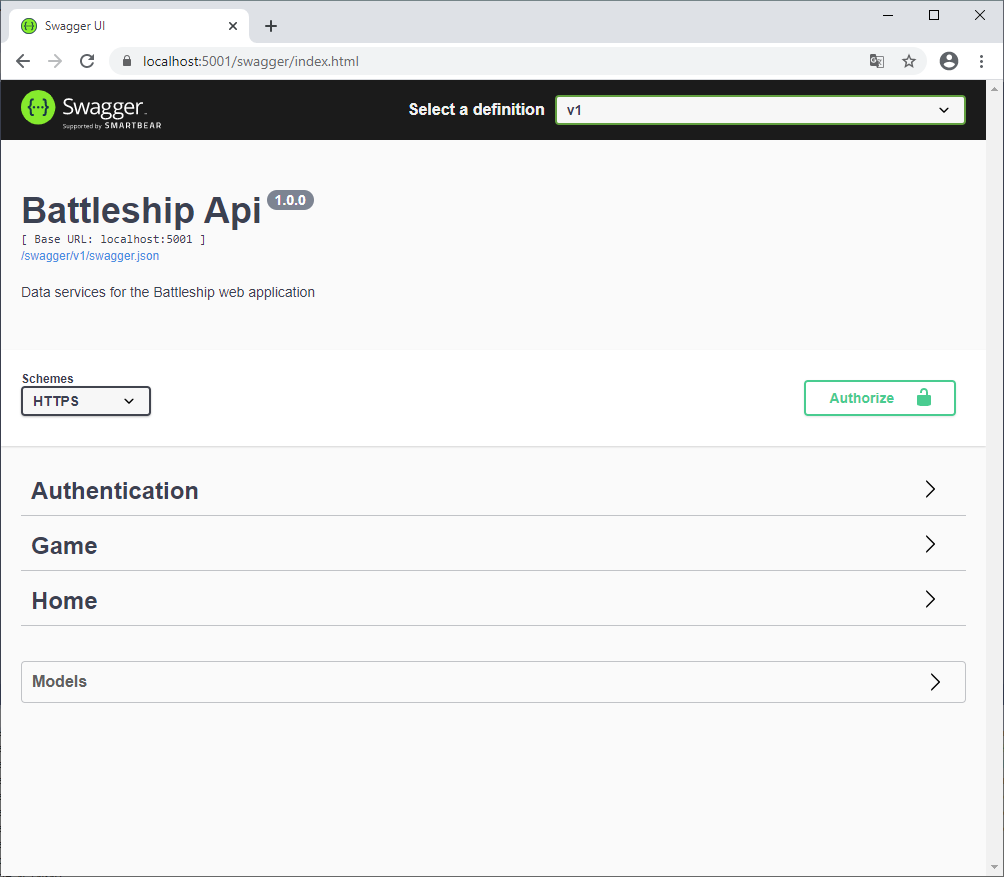Click the Authorize button
This screenshot has width=1004, height=877.
tap(880, 398)
